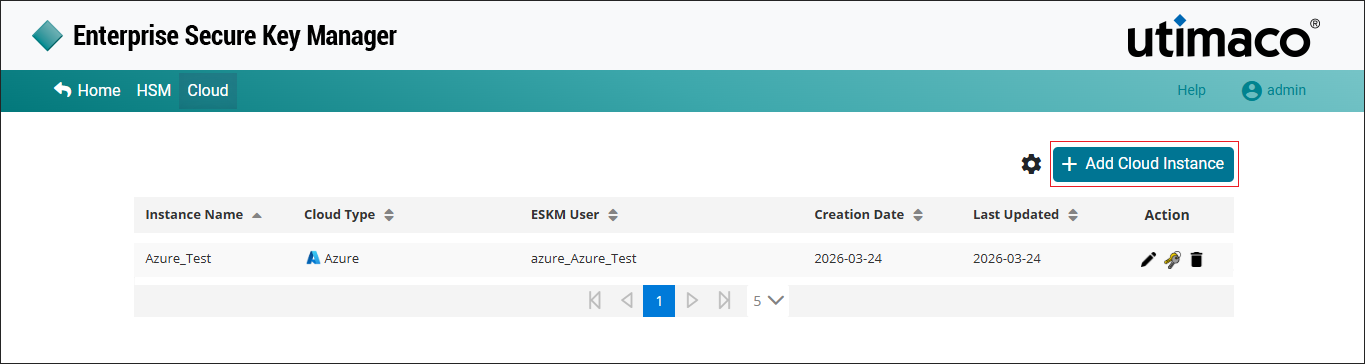
Task: Click the Creation Date value 2026-03-24
Action: (848, 259)
